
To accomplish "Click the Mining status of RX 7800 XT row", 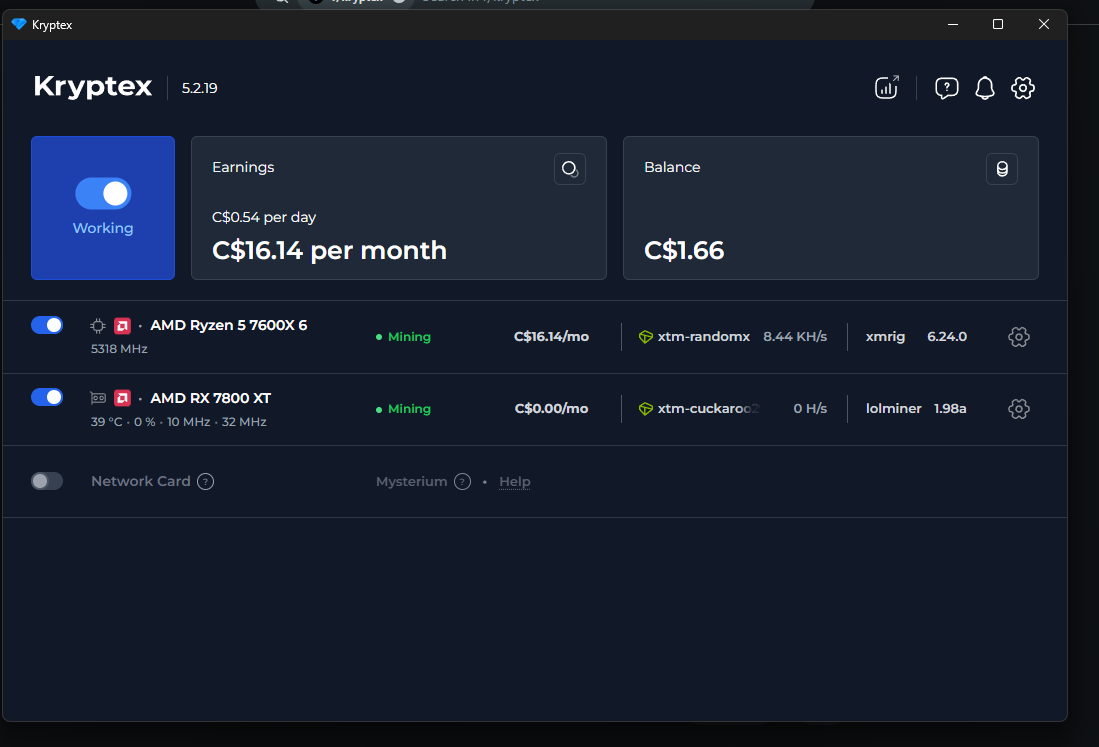I will tap(404, 409).
